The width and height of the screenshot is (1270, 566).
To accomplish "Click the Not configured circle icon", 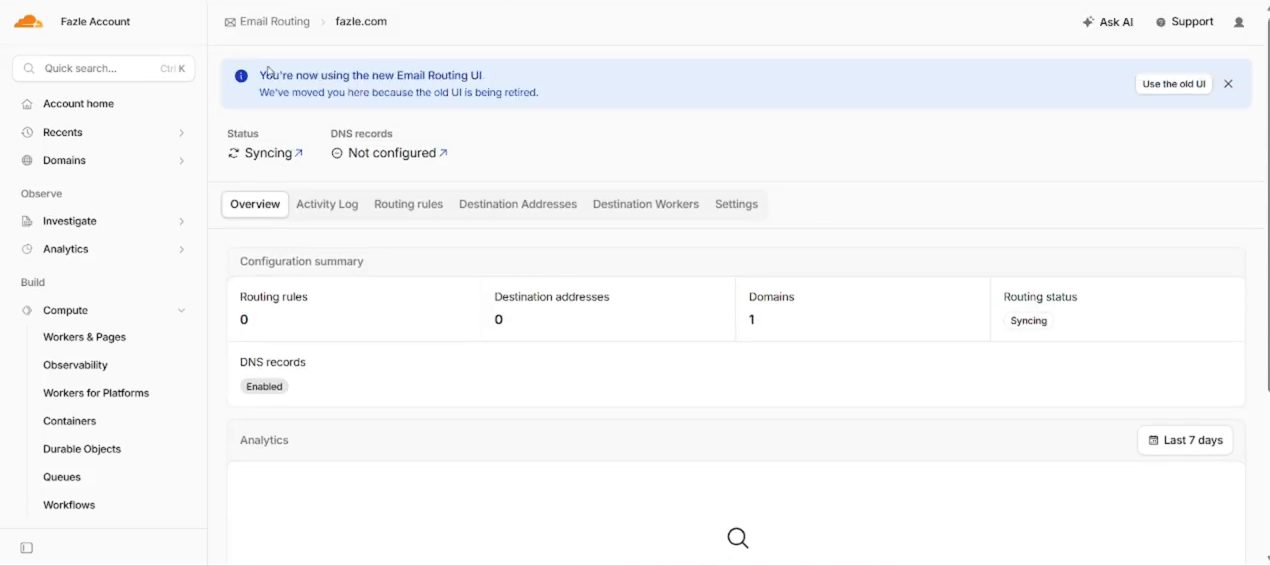I will pyautogui.click(x=337, y=153).
